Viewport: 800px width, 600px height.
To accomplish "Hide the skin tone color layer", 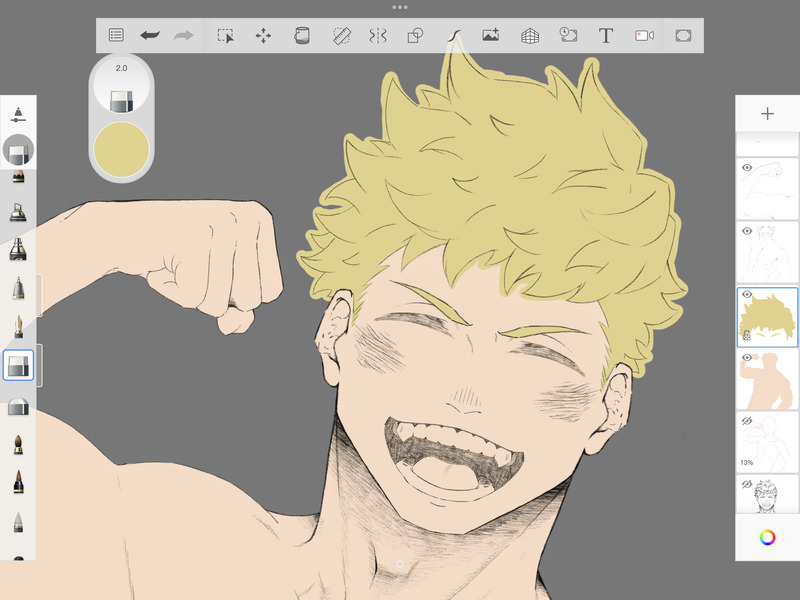I will click(747, 358).
